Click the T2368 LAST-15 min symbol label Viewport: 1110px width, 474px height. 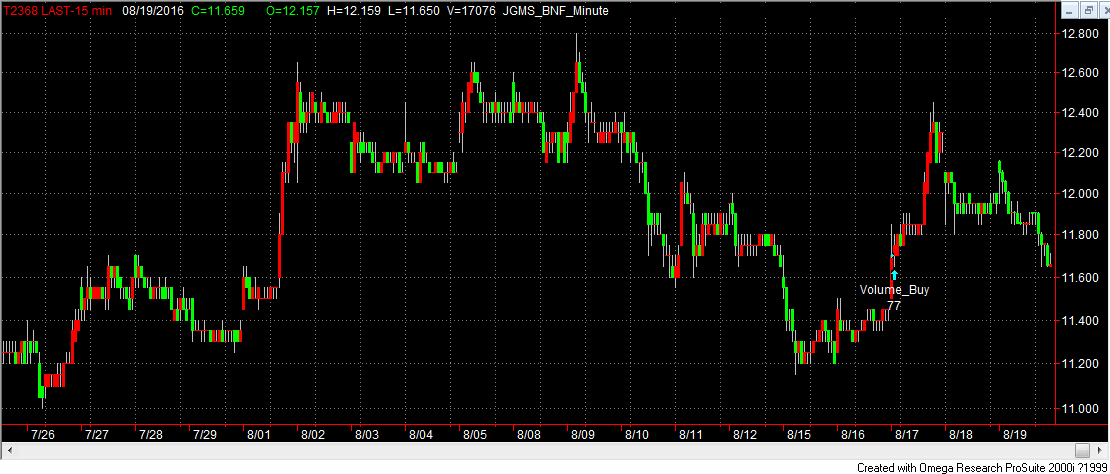coord(58,11)
